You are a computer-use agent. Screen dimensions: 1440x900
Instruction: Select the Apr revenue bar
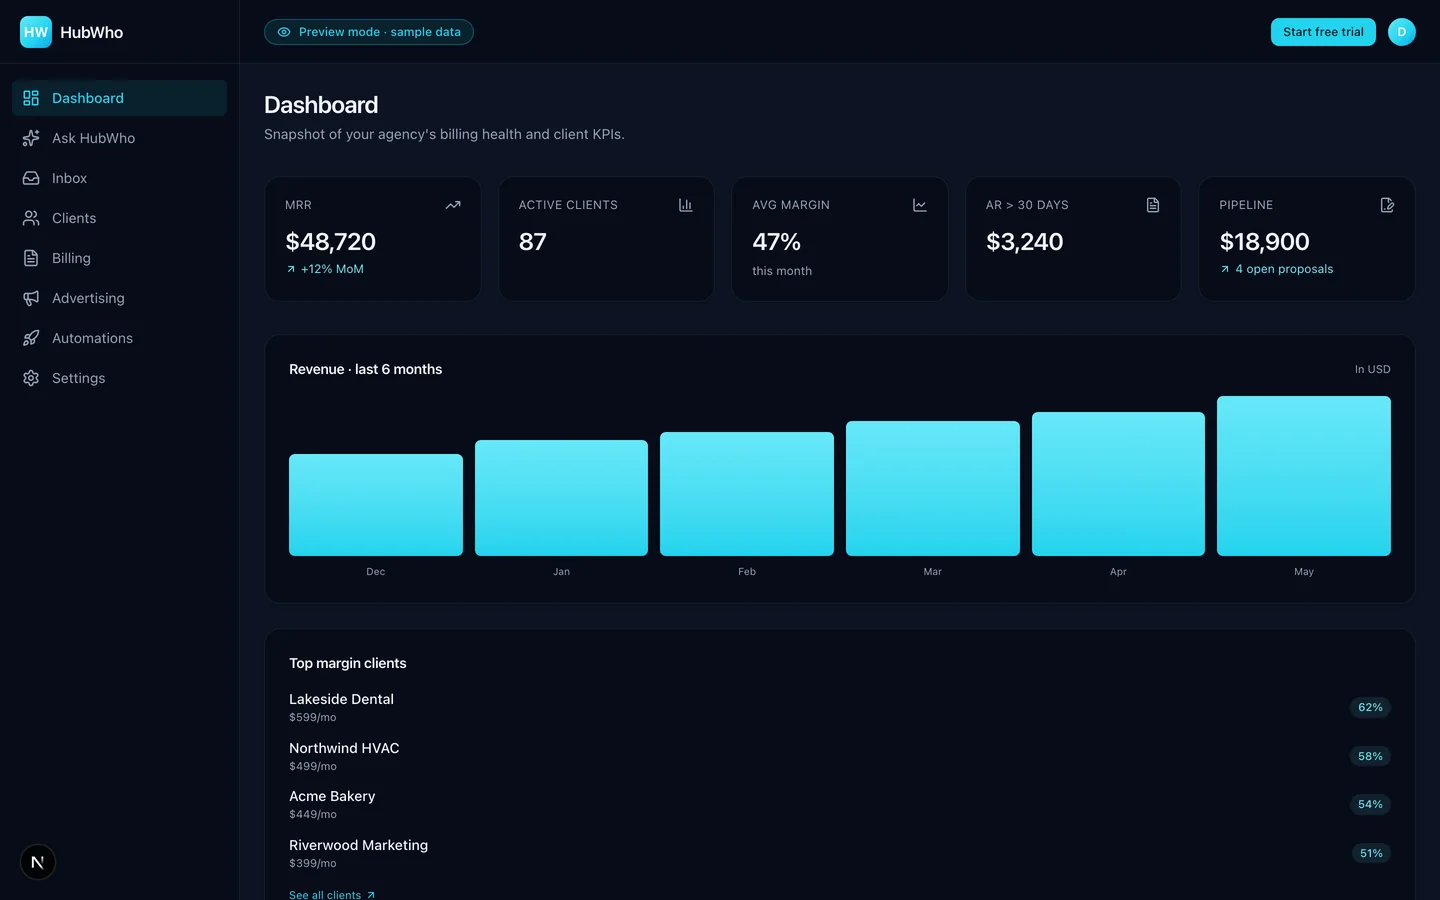(1118, 484)
